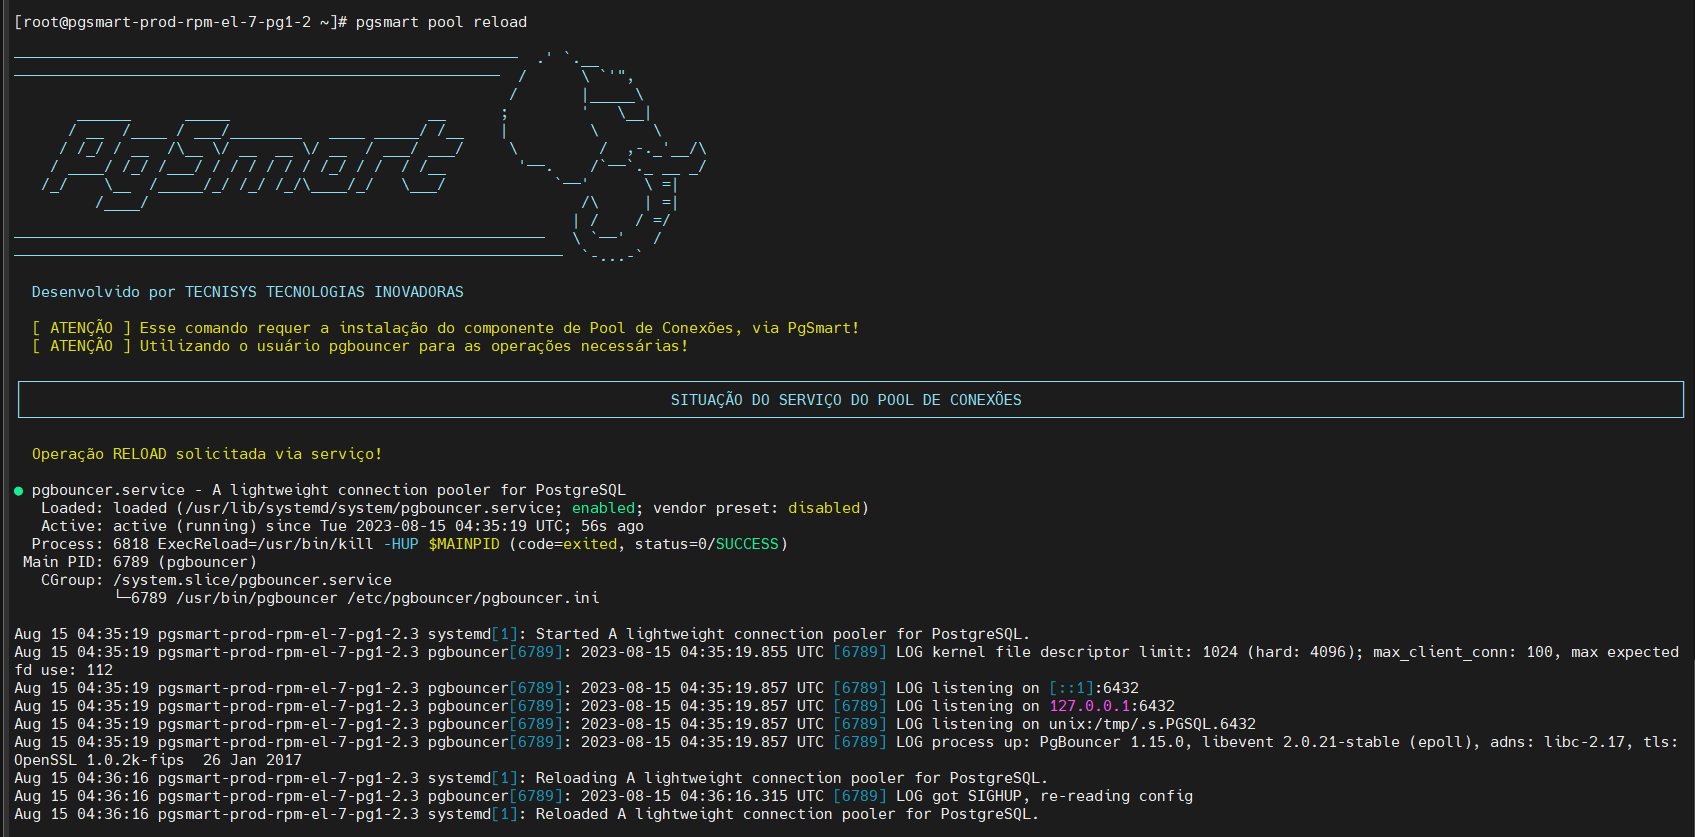Click 'kernel file descriptor limit: 1024' text
The width and height of the screenshot is (1695, 837).
pos(1085,652)
